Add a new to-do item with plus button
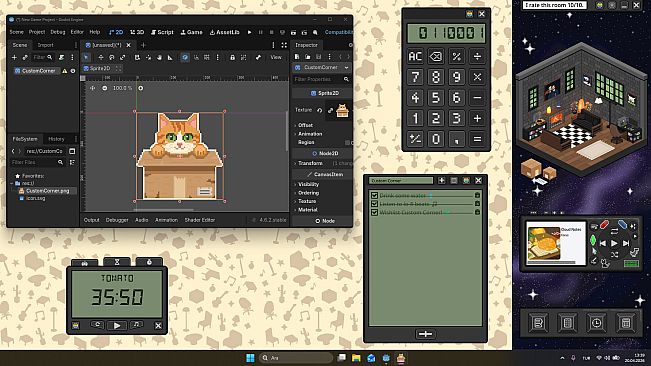The image size is (651, 366). coord(425,334)
